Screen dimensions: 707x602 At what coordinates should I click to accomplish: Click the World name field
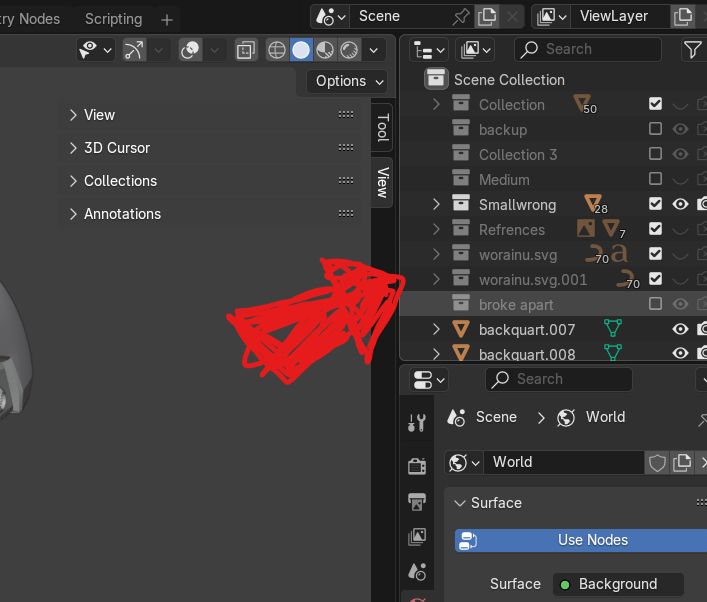point(564,463)
